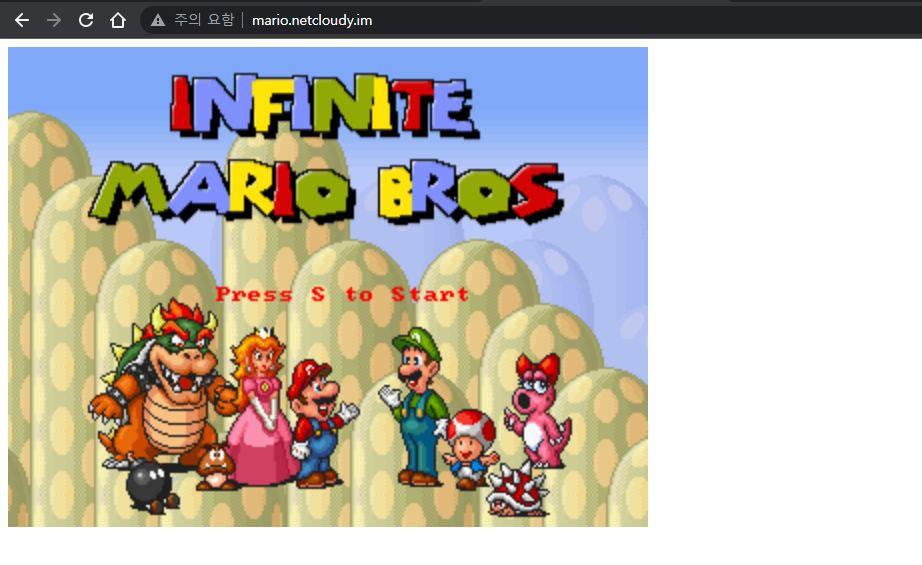Reload the page with the refresh icon
This screenshot has height=565, width=922.
tap(86, 21)
